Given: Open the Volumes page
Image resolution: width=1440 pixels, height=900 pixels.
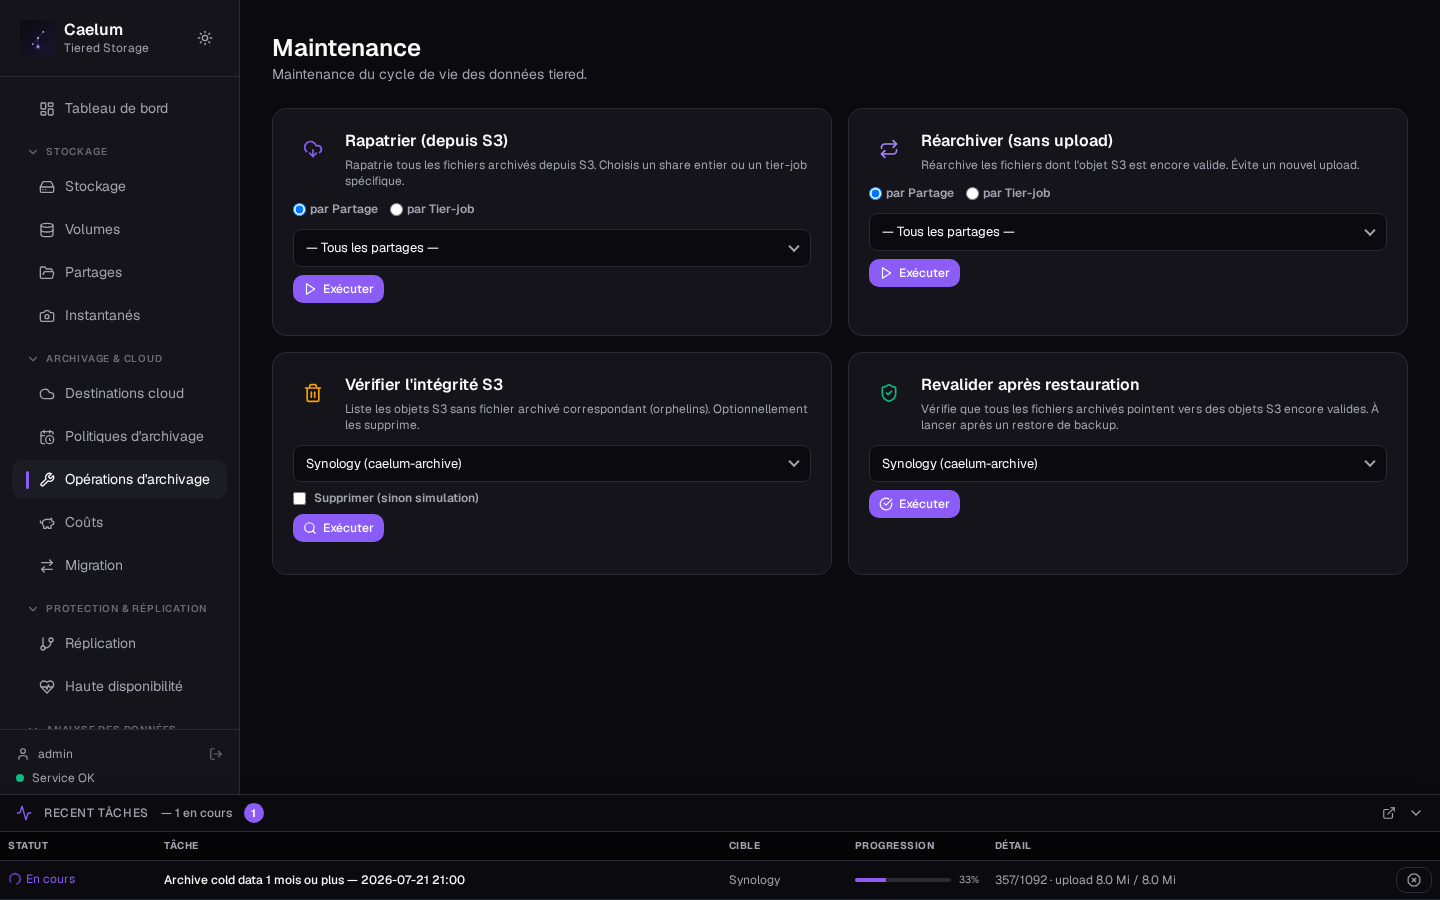Looking at the screenshot, I should pos(119,230).
